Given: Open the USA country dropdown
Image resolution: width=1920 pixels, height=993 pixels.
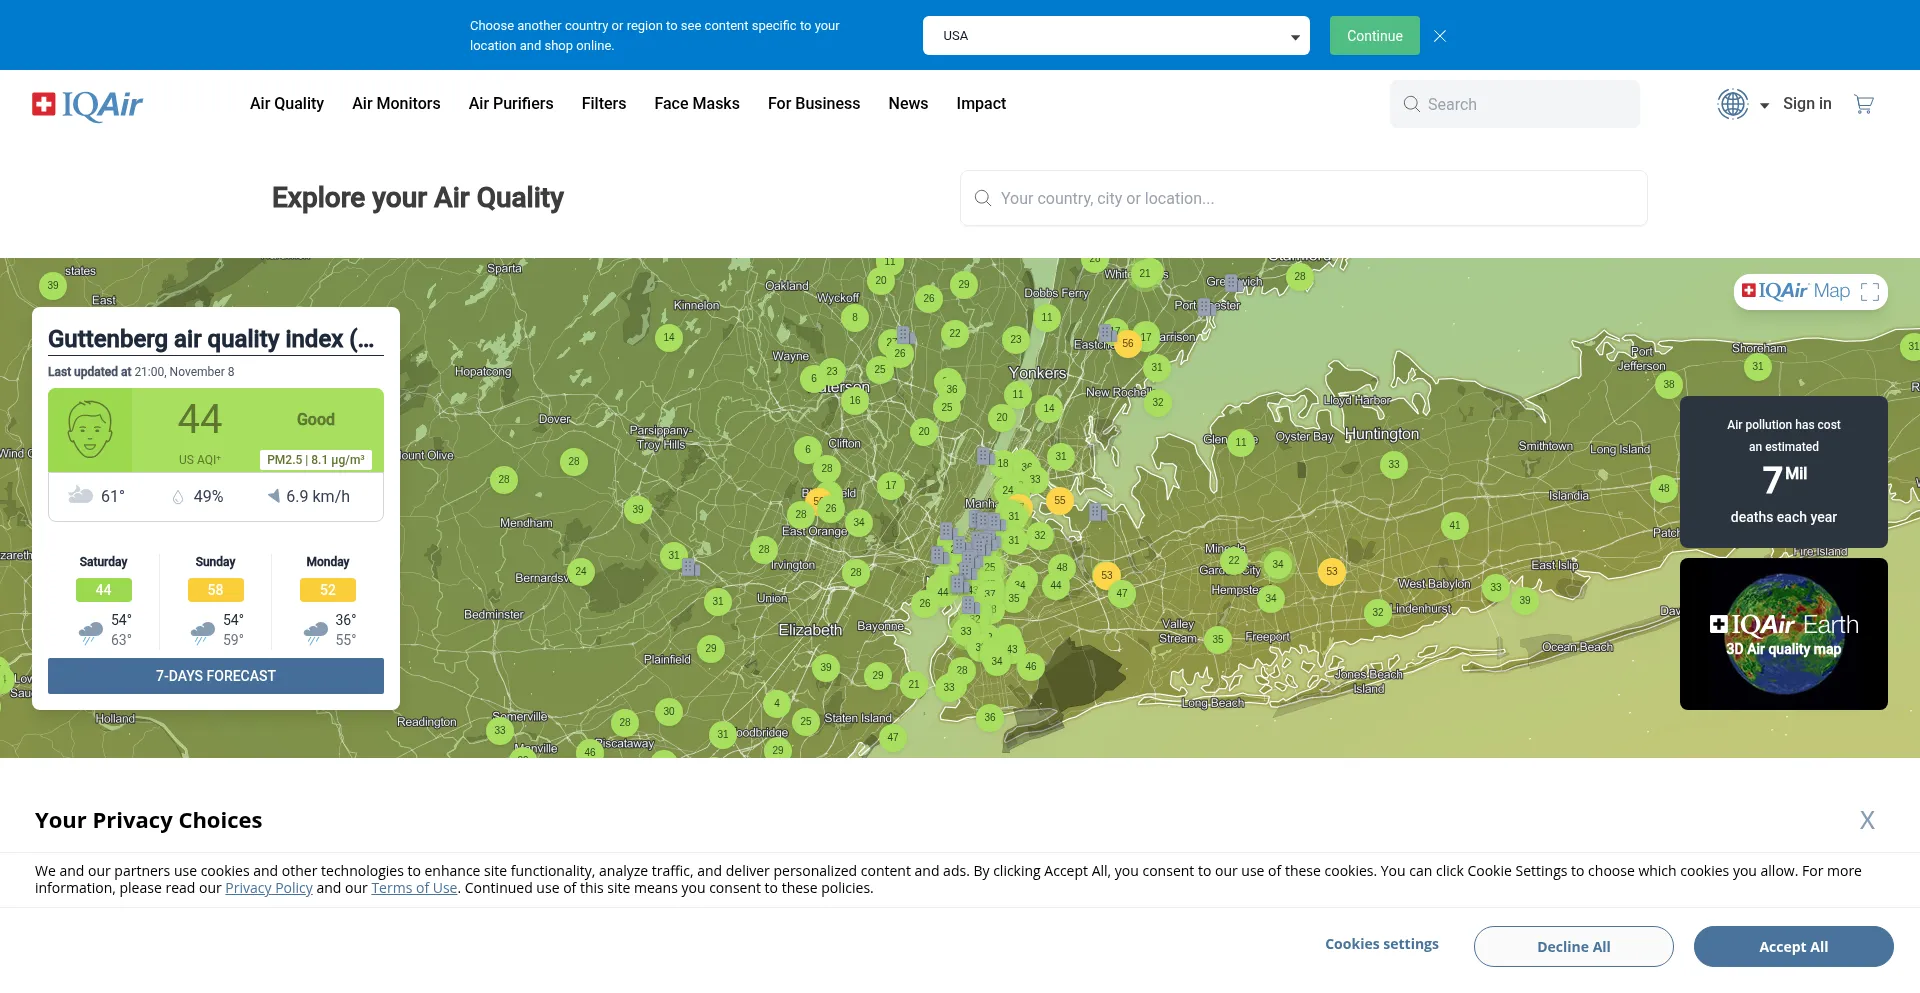Looking at the screenshot, I should pos(1115,36).
